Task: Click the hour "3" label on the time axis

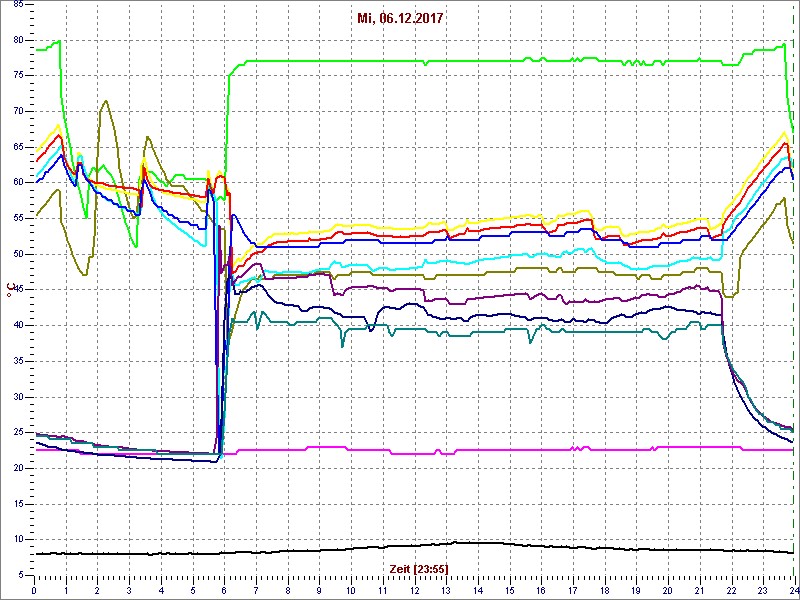Action: coord(129,589)
